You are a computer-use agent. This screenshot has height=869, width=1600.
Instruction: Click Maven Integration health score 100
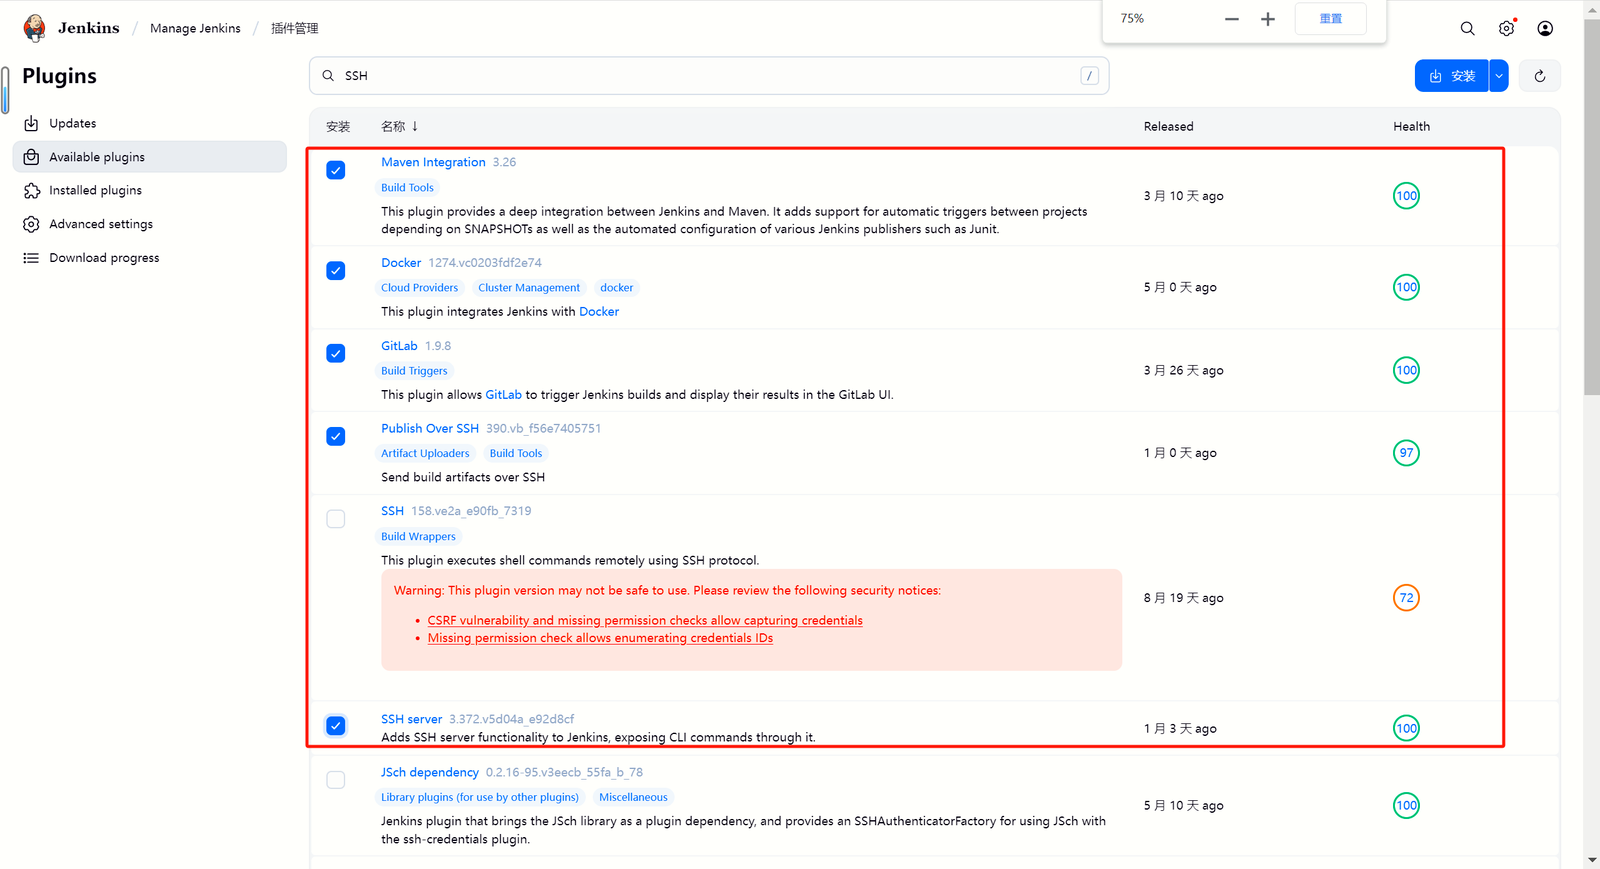point(1406,196)
